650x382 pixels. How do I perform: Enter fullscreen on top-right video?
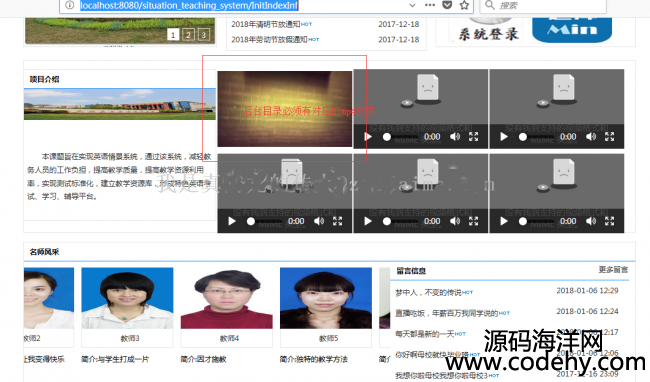coord(609,137)
